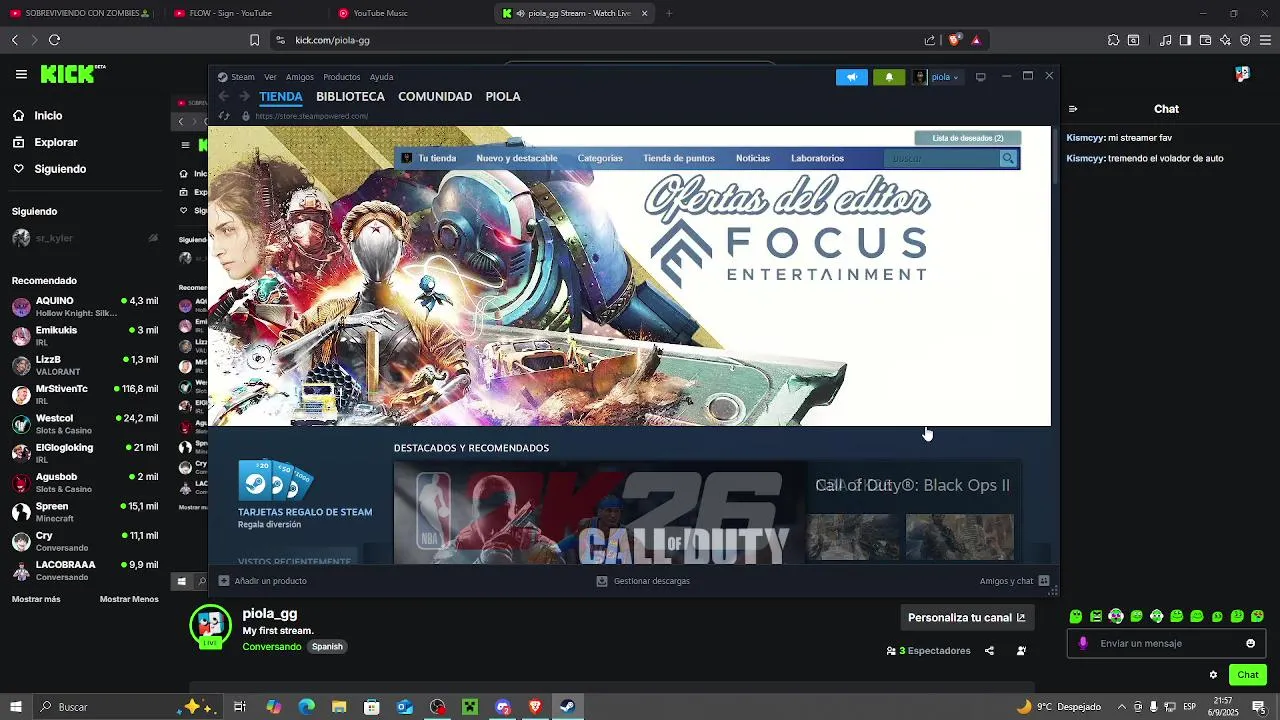The height and width of the screenshot is (720, 1280).
Task: Click Mostrar más in Kick sidebar
Action: 36,599
